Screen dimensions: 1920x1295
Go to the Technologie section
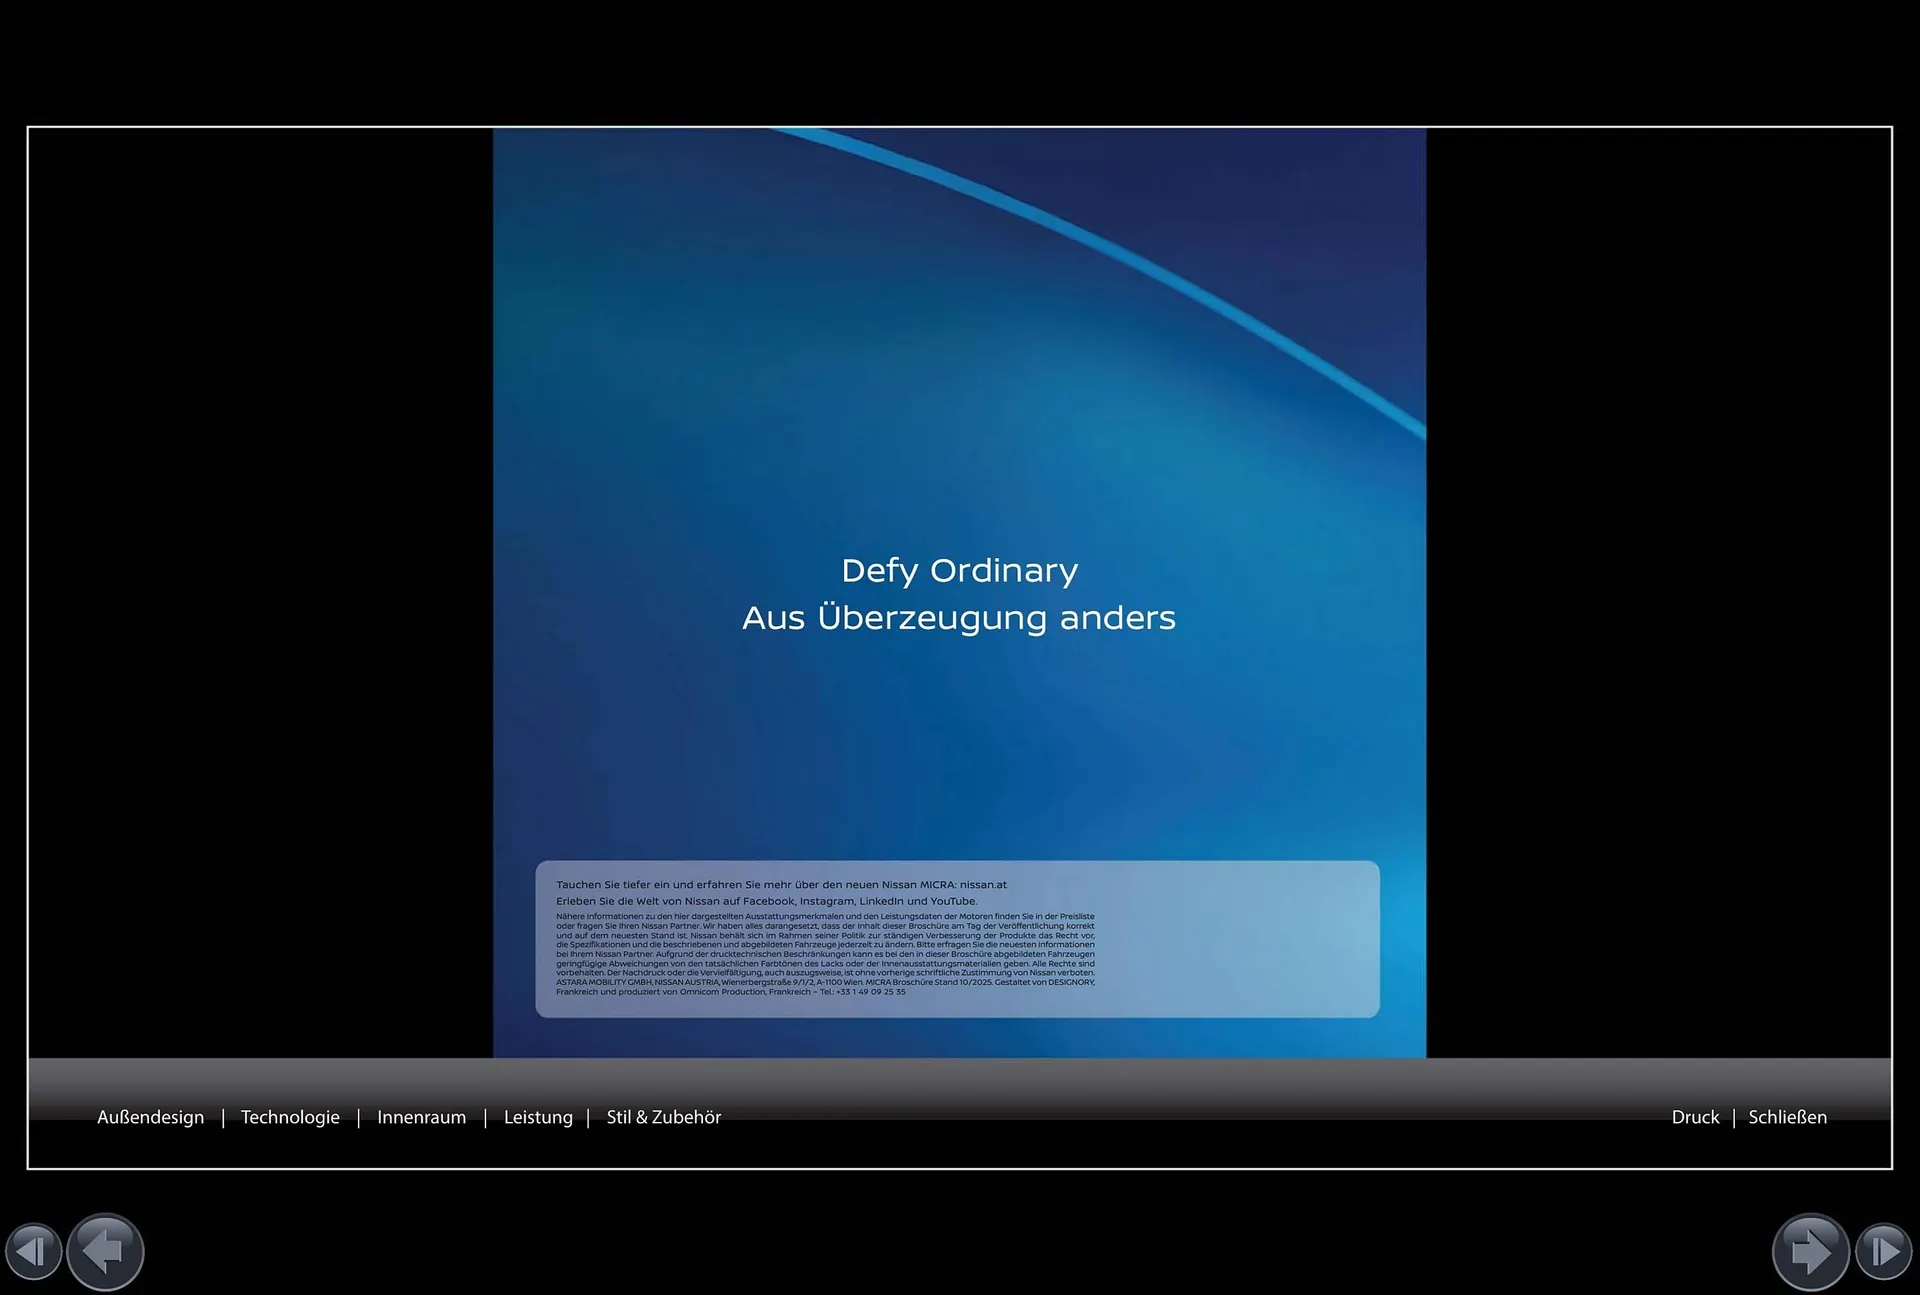click(x=290, y=1117)
